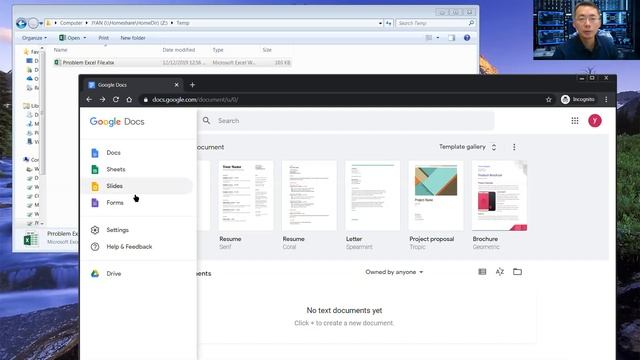Open the Owned by anyone dropdown

point(394,272)
